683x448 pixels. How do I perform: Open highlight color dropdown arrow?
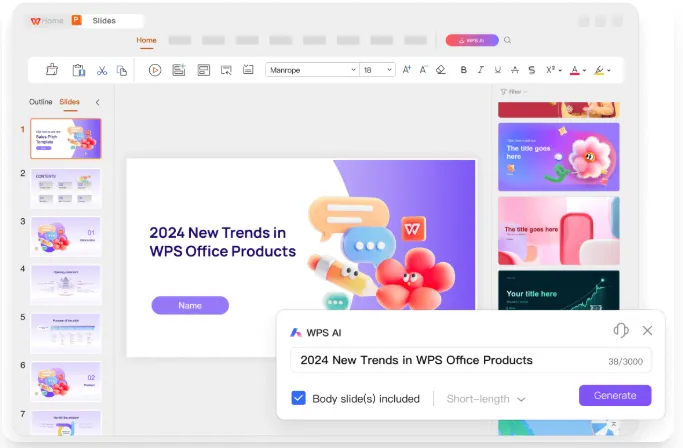[x=609, y=70]
